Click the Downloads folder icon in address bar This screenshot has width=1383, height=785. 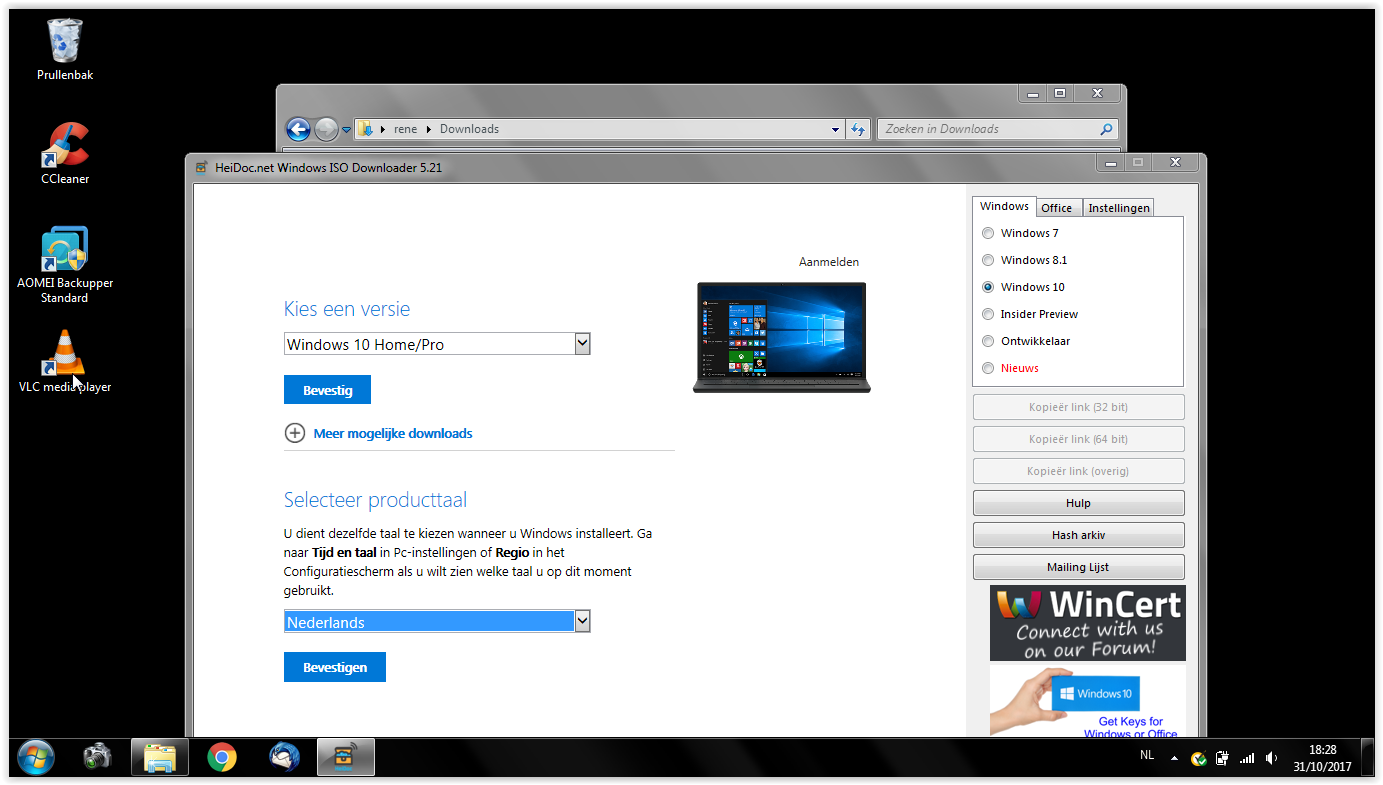365,129
